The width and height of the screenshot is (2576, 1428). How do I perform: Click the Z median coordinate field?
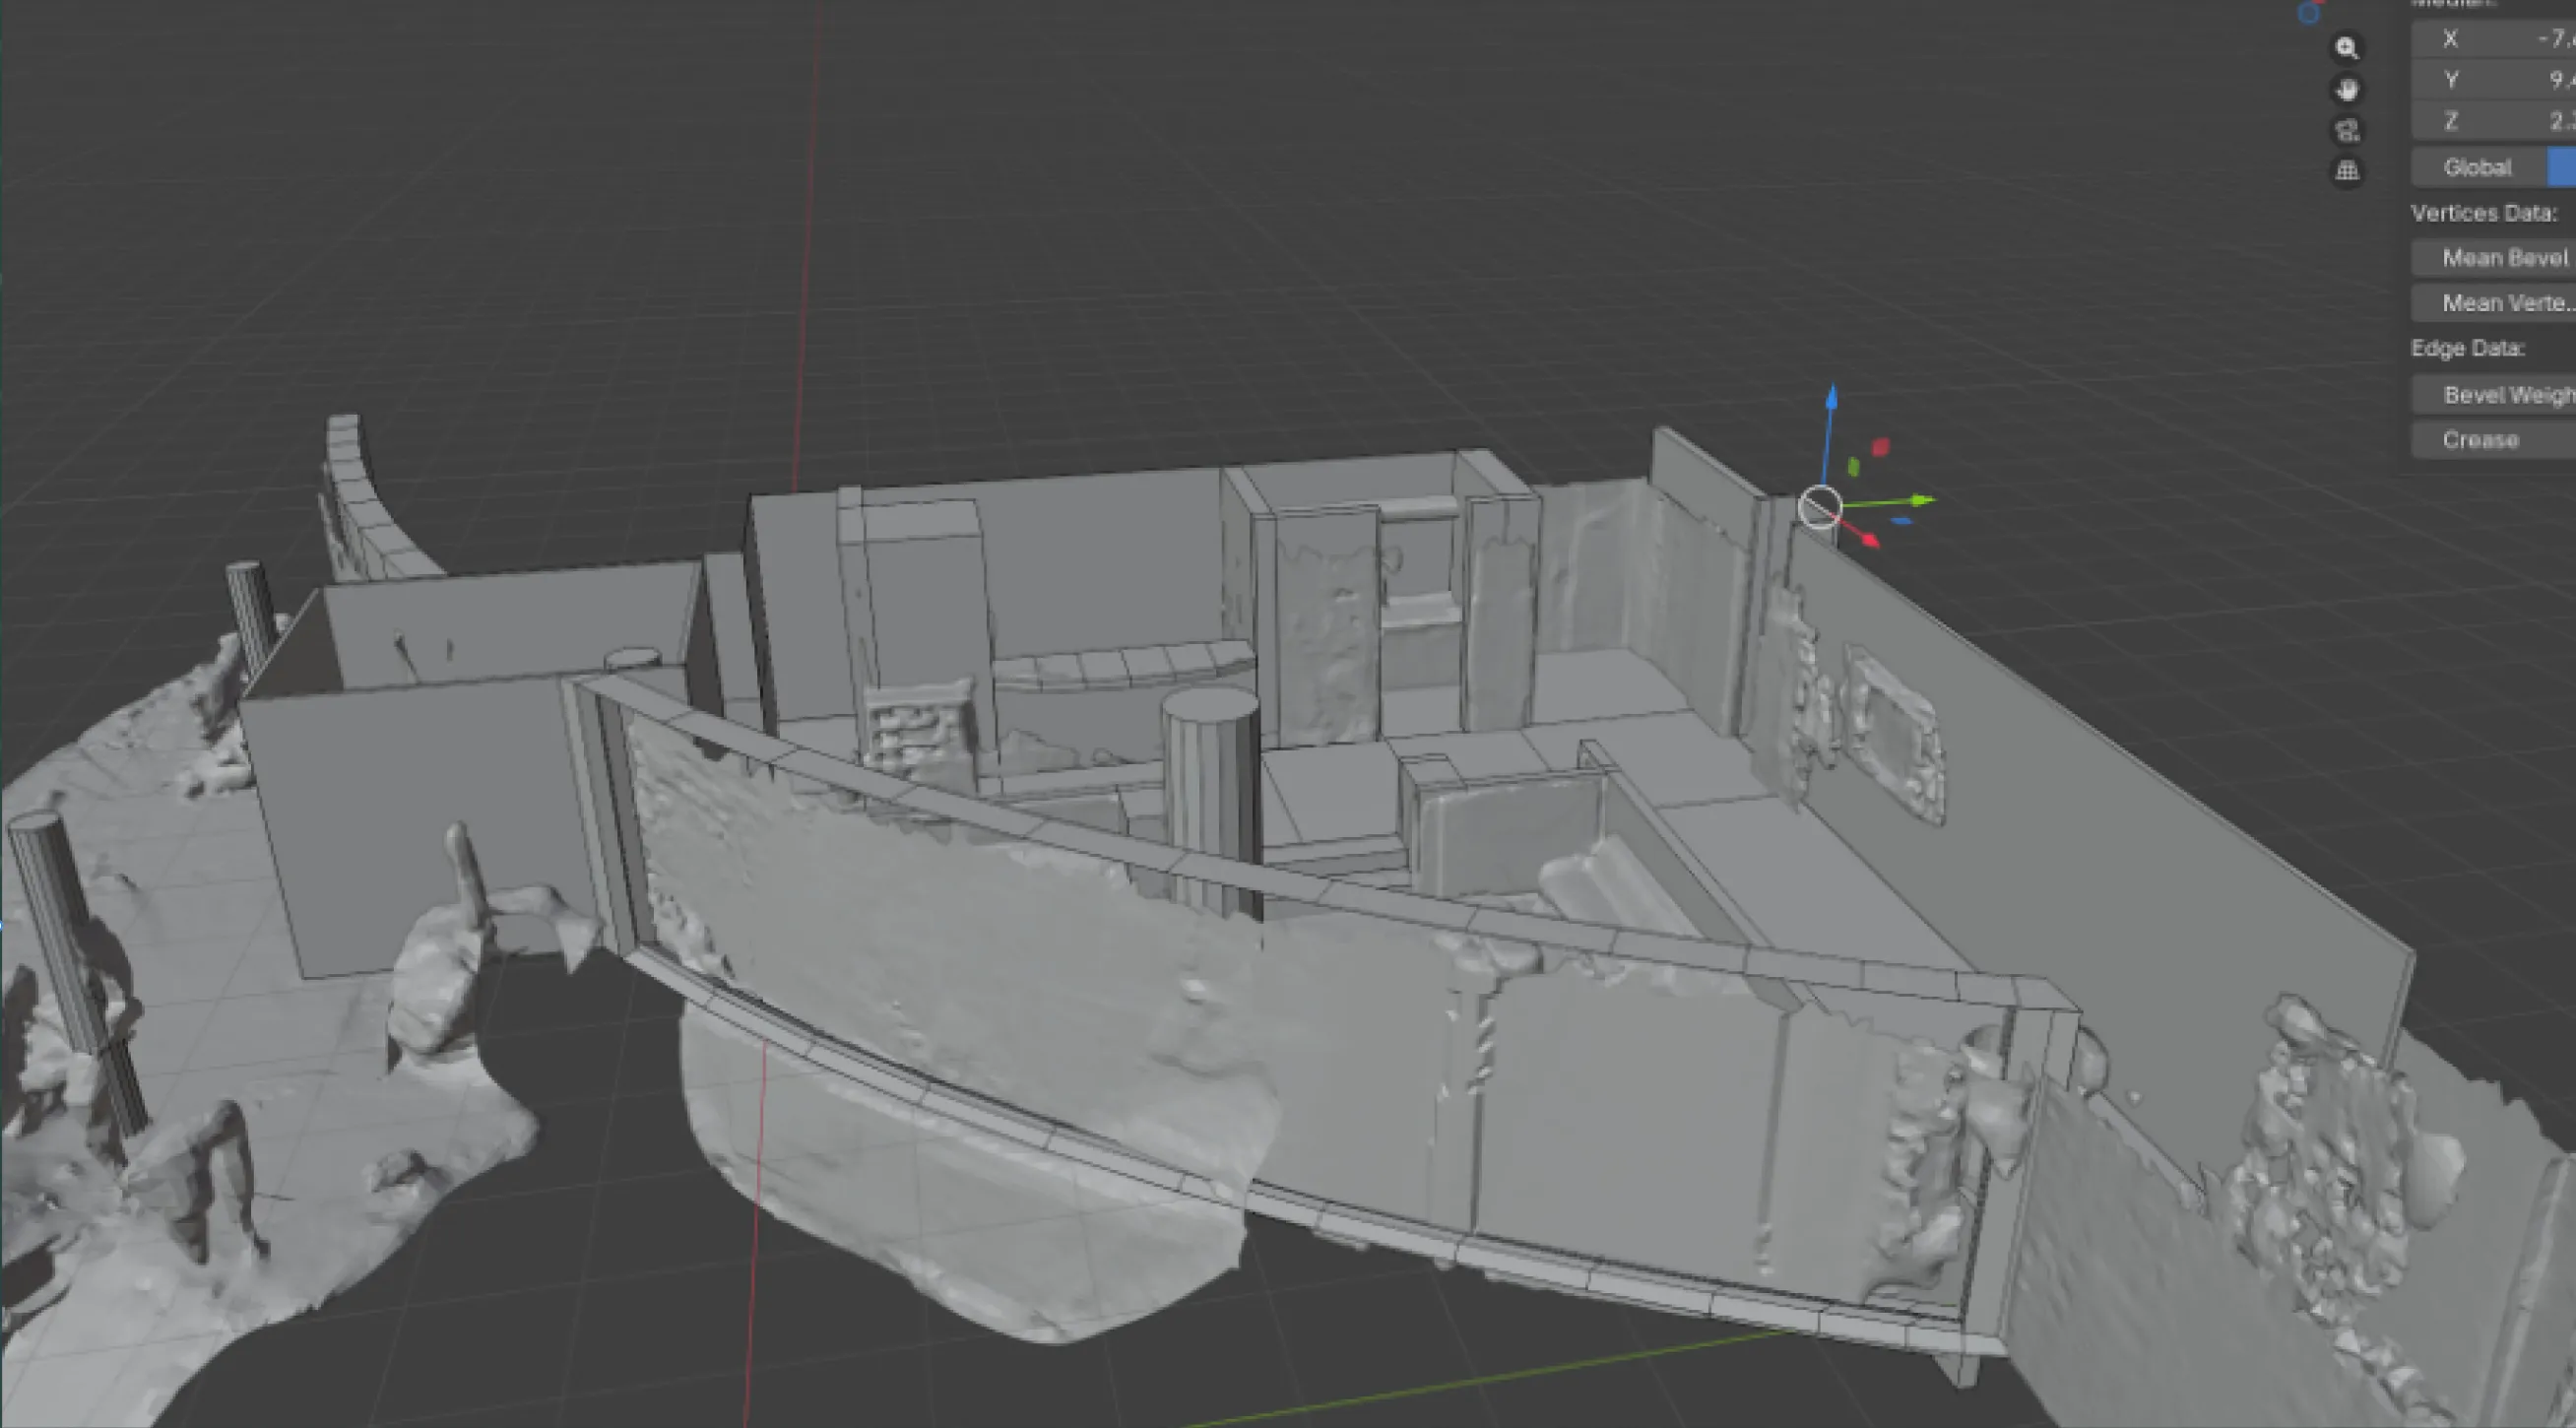(2490, 121)
